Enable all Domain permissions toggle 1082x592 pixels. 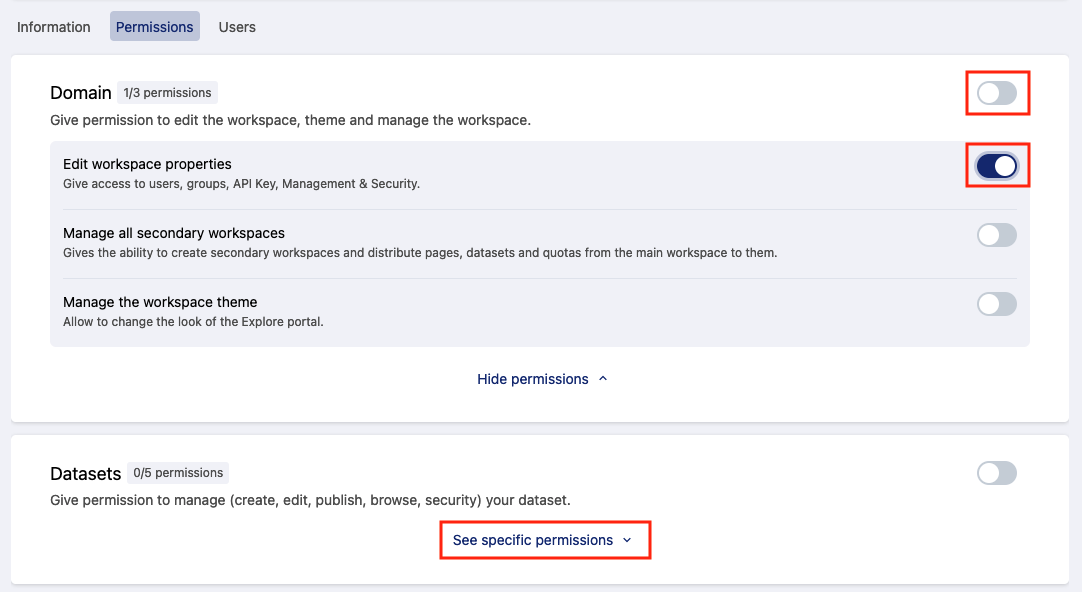coord(996,93)
